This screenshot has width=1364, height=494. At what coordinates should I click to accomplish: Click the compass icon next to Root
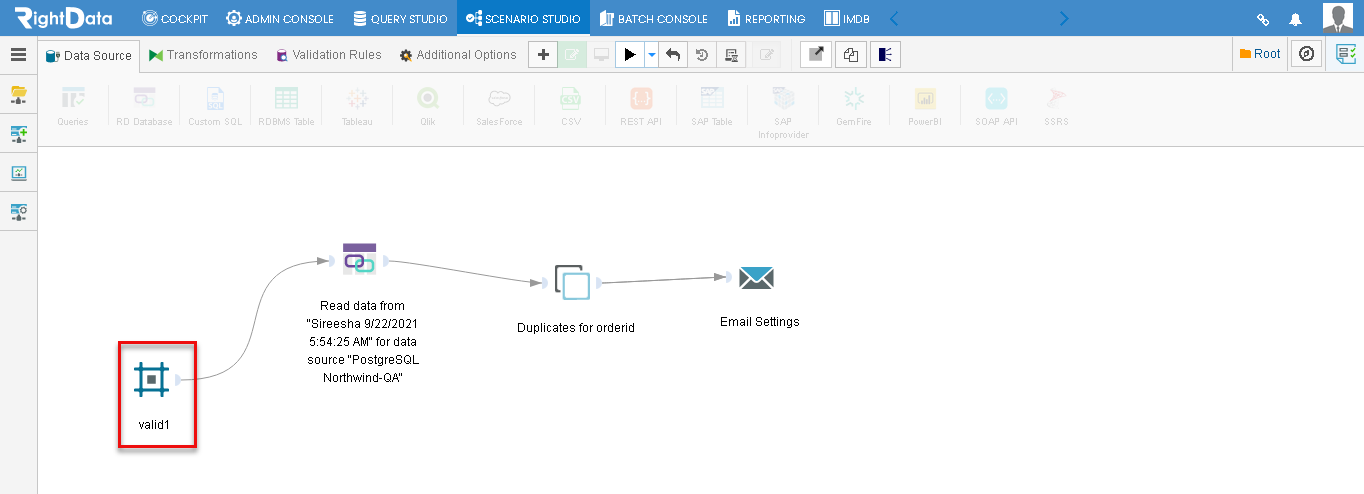[x=1306, y=54]
